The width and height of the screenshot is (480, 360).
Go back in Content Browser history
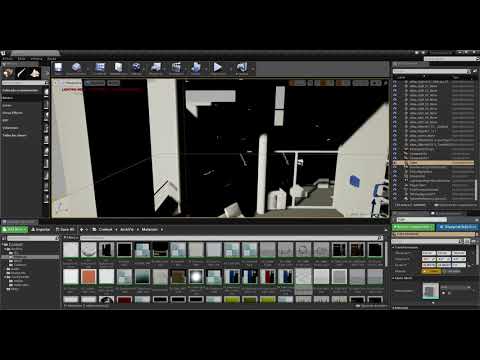pos(81,230)
